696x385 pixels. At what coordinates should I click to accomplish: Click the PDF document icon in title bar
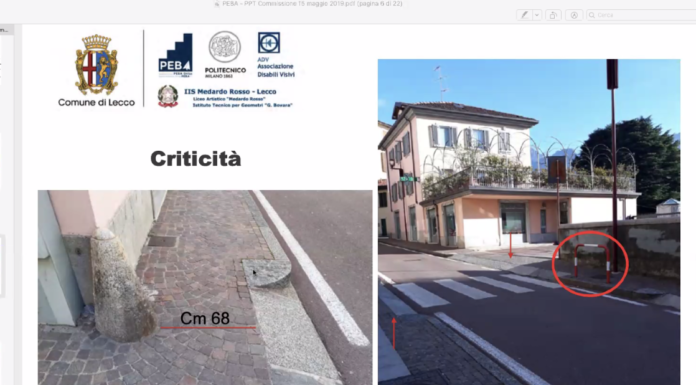point(217,4)
